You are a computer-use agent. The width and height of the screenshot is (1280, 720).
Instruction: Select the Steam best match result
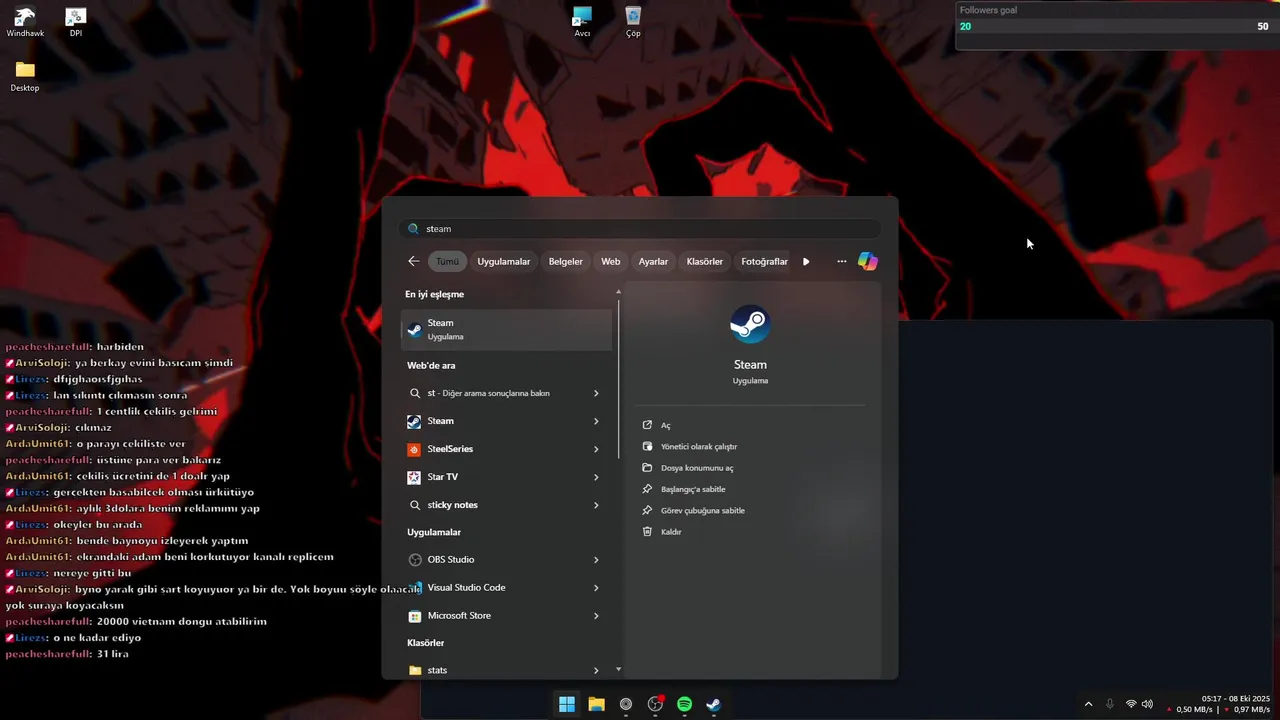point(506,329)
